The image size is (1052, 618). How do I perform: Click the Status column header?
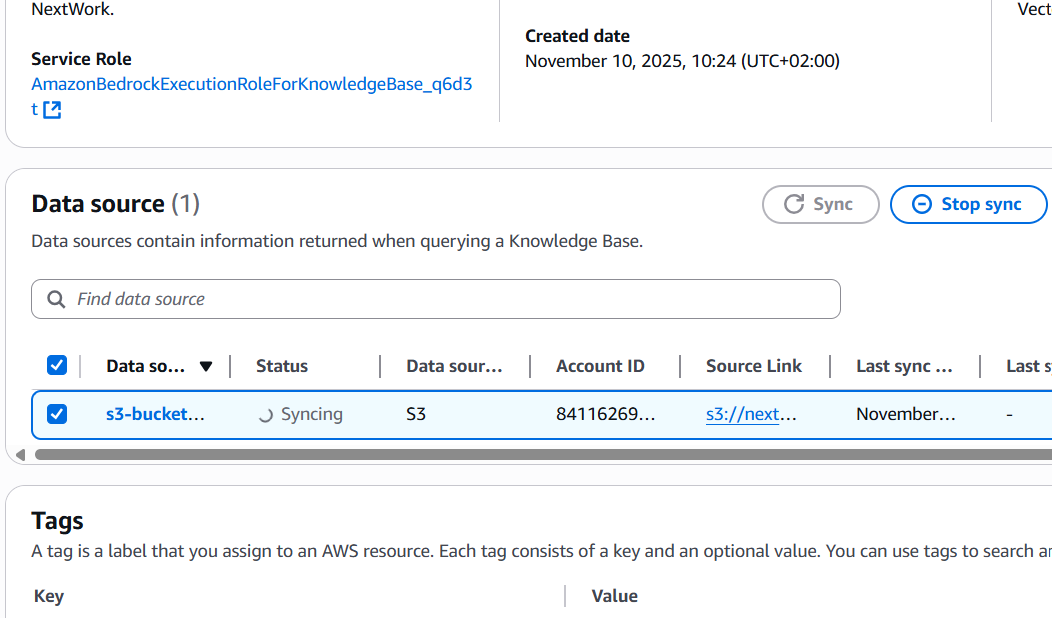click(x=282, y=366)
